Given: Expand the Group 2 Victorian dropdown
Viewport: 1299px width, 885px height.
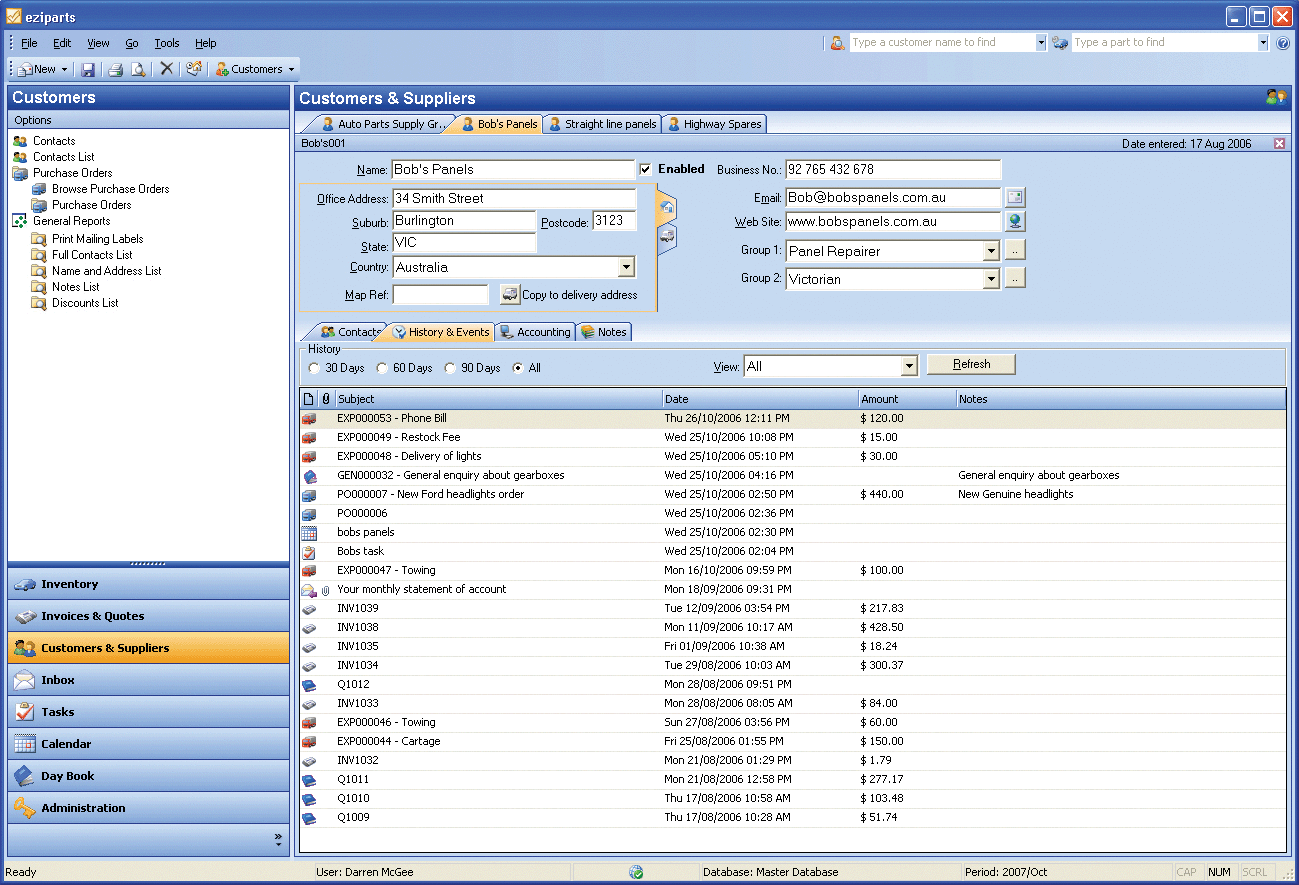Looking at the screenshot, I should click(991, 279).
